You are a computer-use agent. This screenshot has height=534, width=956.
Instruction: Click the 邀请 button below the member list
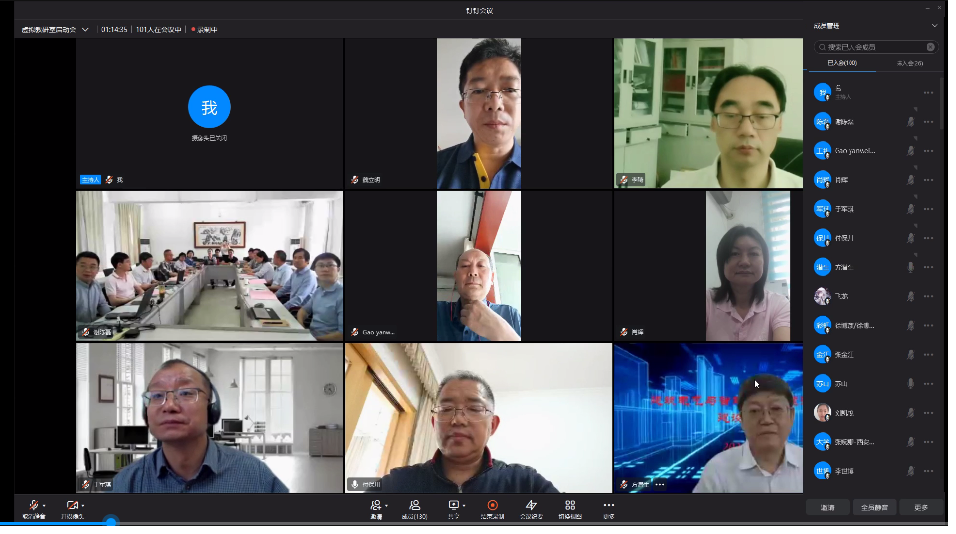[x=828, y=507]
